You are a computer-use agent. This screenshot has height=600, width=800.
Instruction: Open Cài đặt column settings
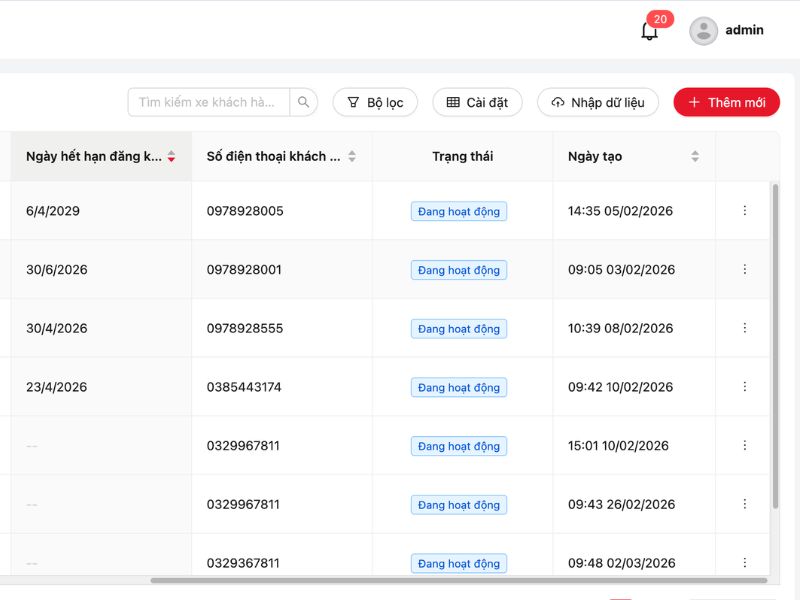pyautogui.click(x=477, y=102)
